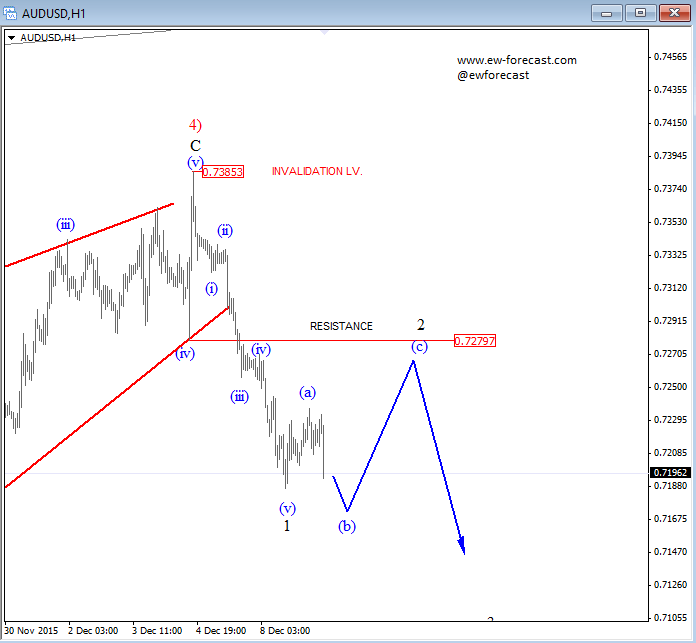
Task: Select the blue (b) wave label
Action: click(x=347, y=526)
